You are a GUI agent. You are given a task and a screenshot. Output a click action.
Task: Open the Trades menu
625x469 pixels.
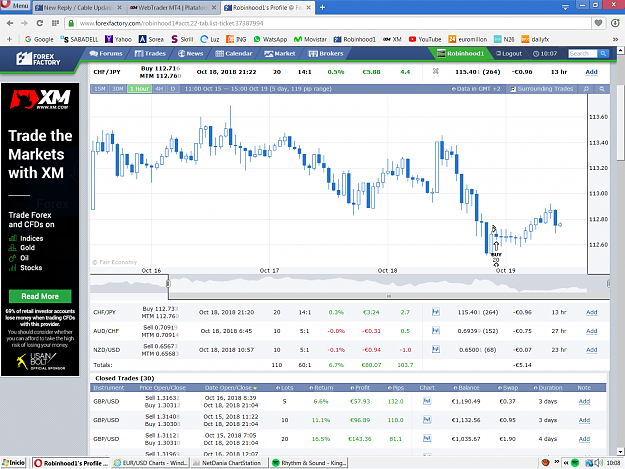150,53
